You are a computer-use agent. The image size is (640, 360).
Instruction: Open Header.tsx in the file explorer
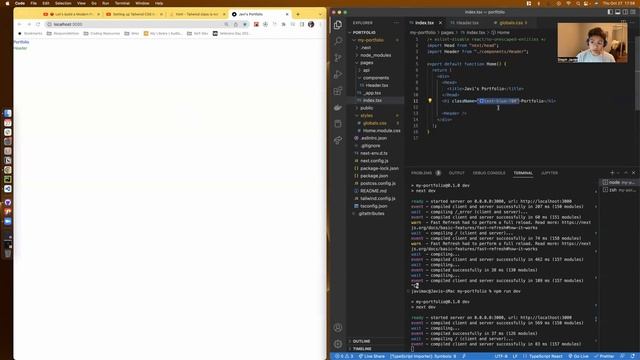(x=376, y=85)
